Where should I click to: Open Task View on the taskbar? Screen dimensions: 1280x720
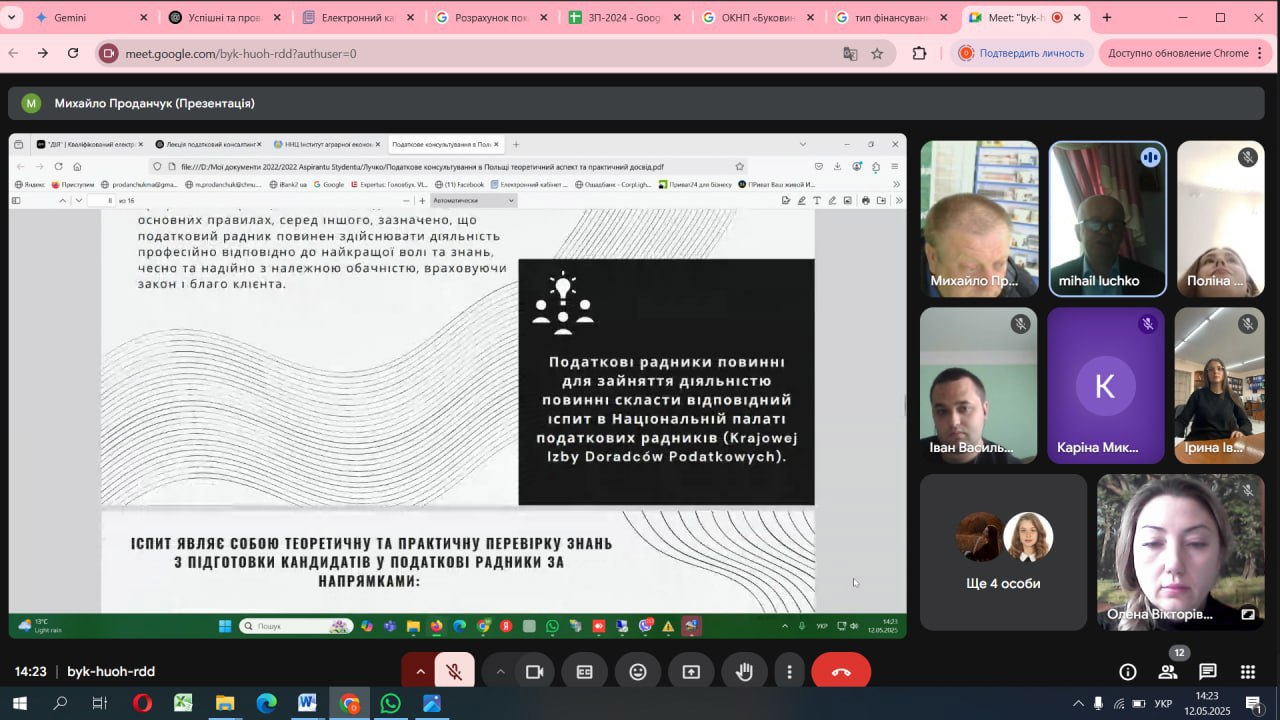point(100,703)
